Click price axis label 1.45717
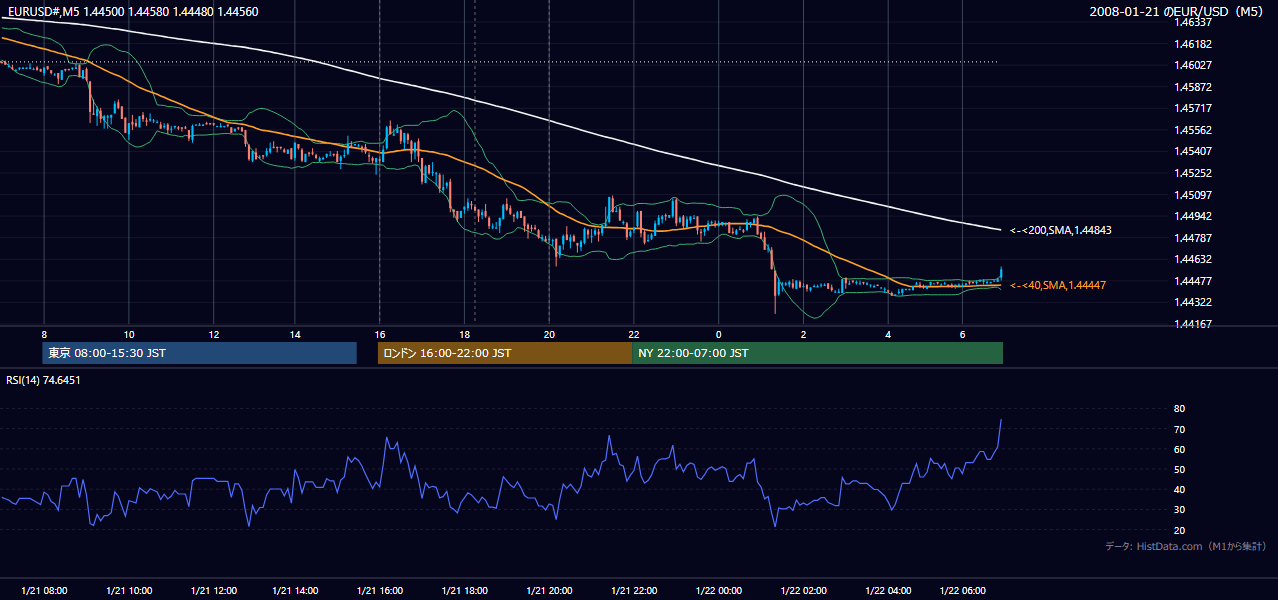The image size is (1278, 600). 1192,108
